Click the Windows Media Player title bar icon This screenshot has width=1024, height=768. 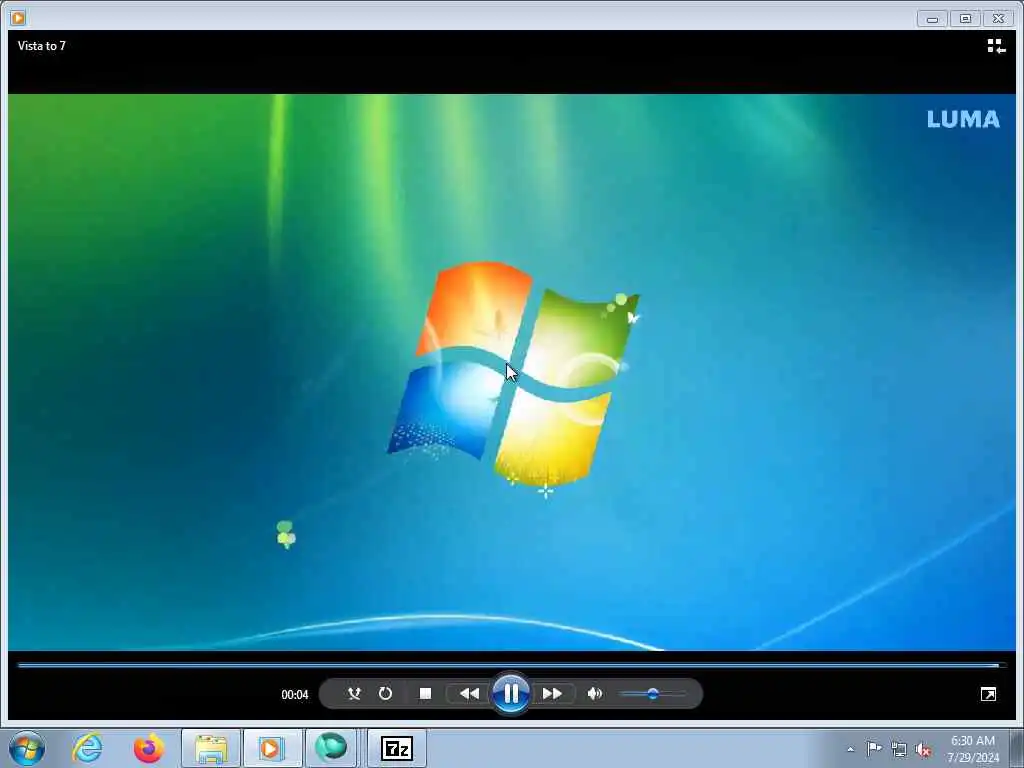18,18
